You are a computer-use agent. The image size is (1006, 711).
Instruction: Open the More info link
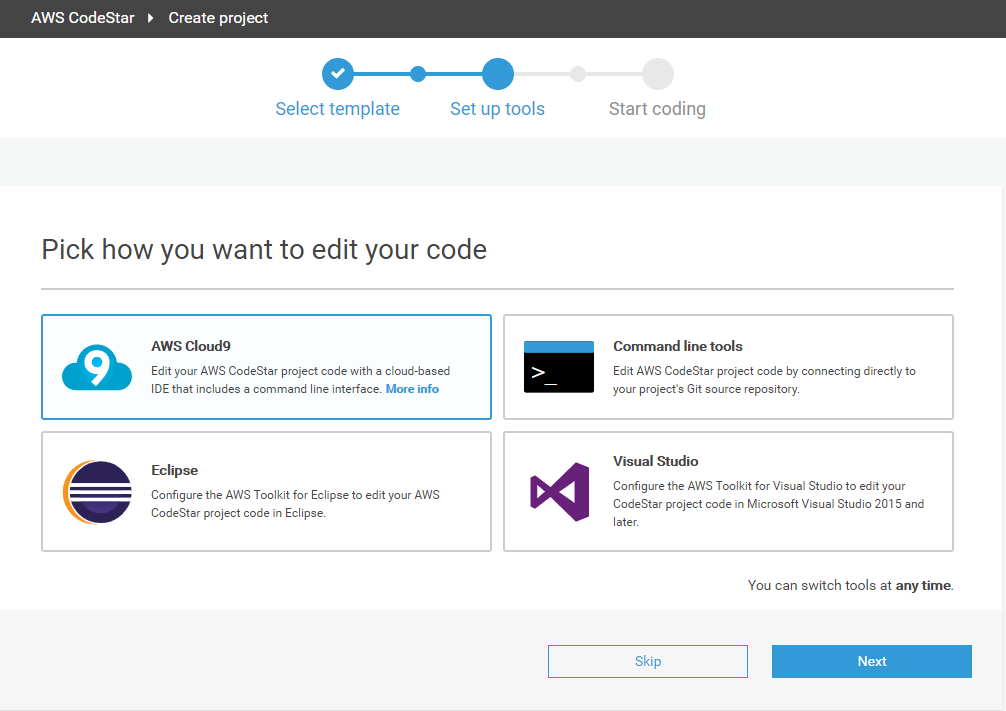(412, 389)
